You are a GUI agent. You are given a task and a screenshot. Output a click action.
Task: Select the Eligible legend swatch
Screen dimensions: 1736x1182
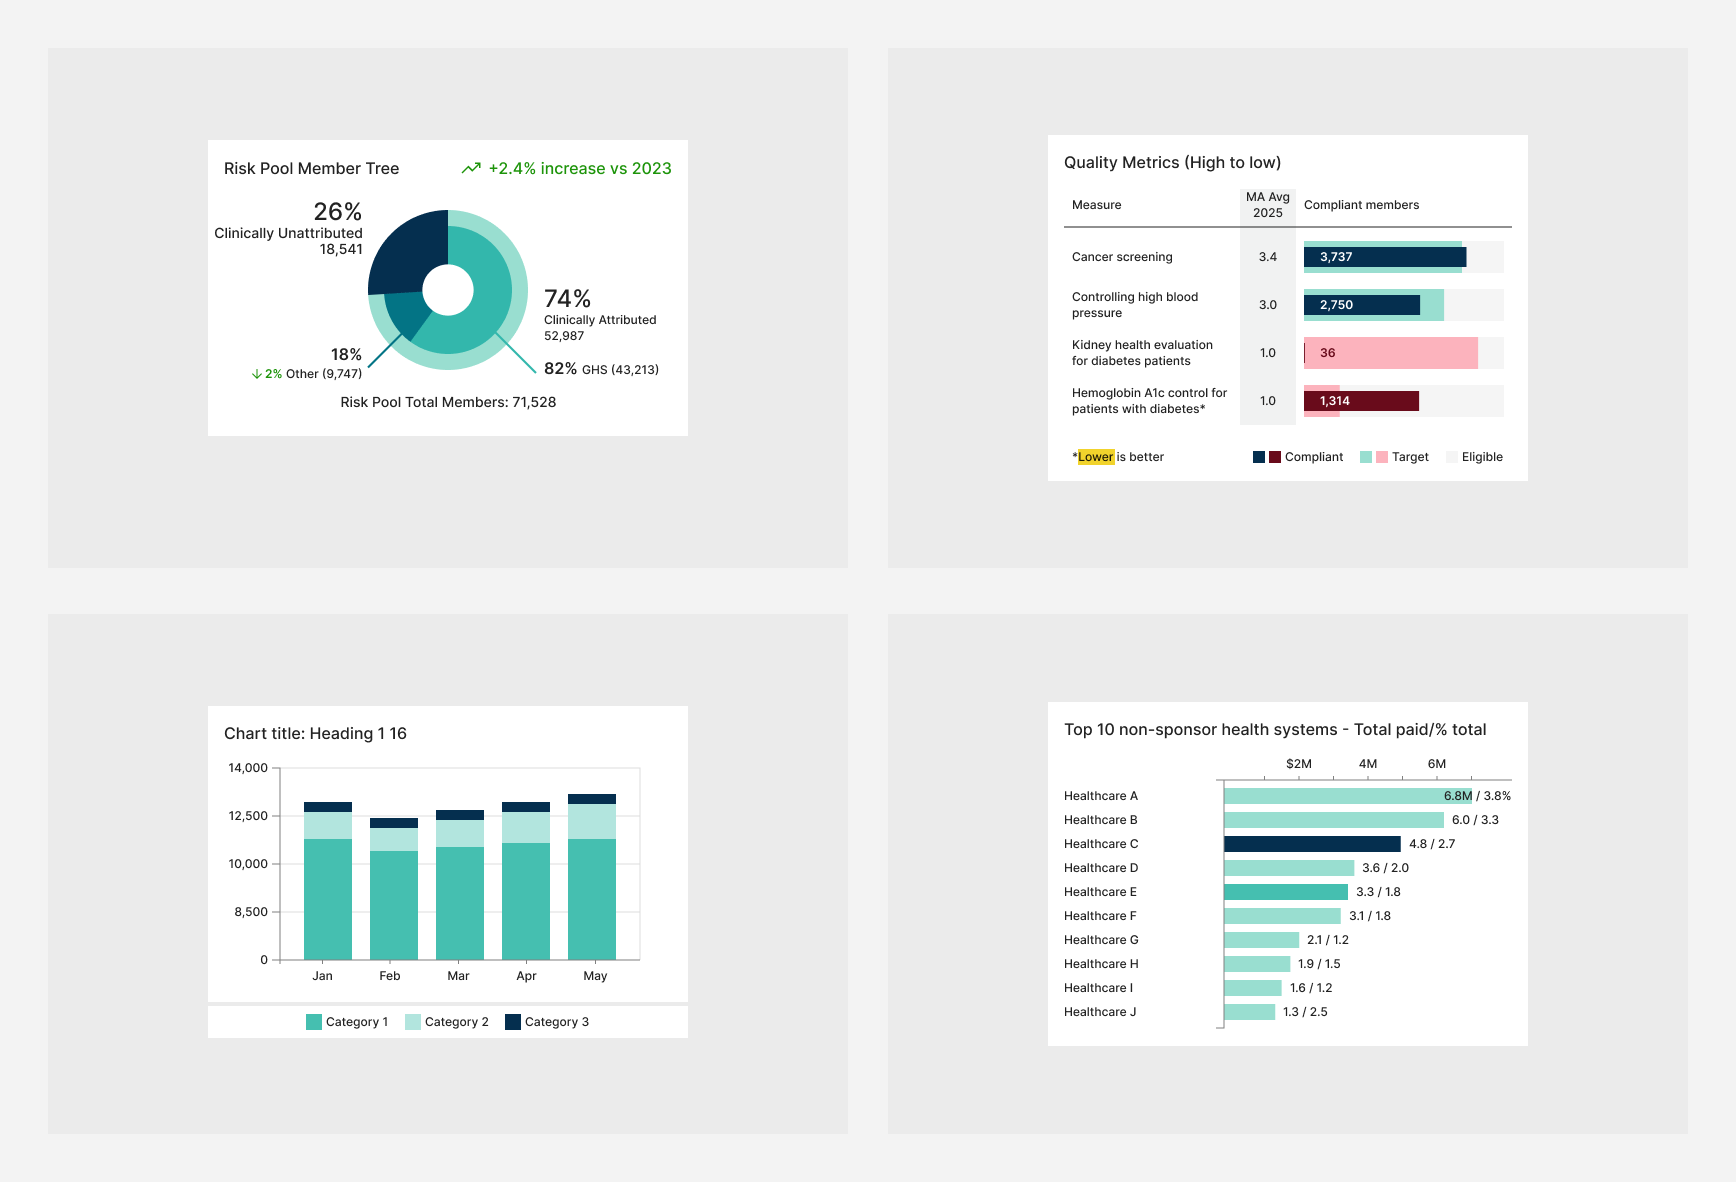coord(1452,457)
